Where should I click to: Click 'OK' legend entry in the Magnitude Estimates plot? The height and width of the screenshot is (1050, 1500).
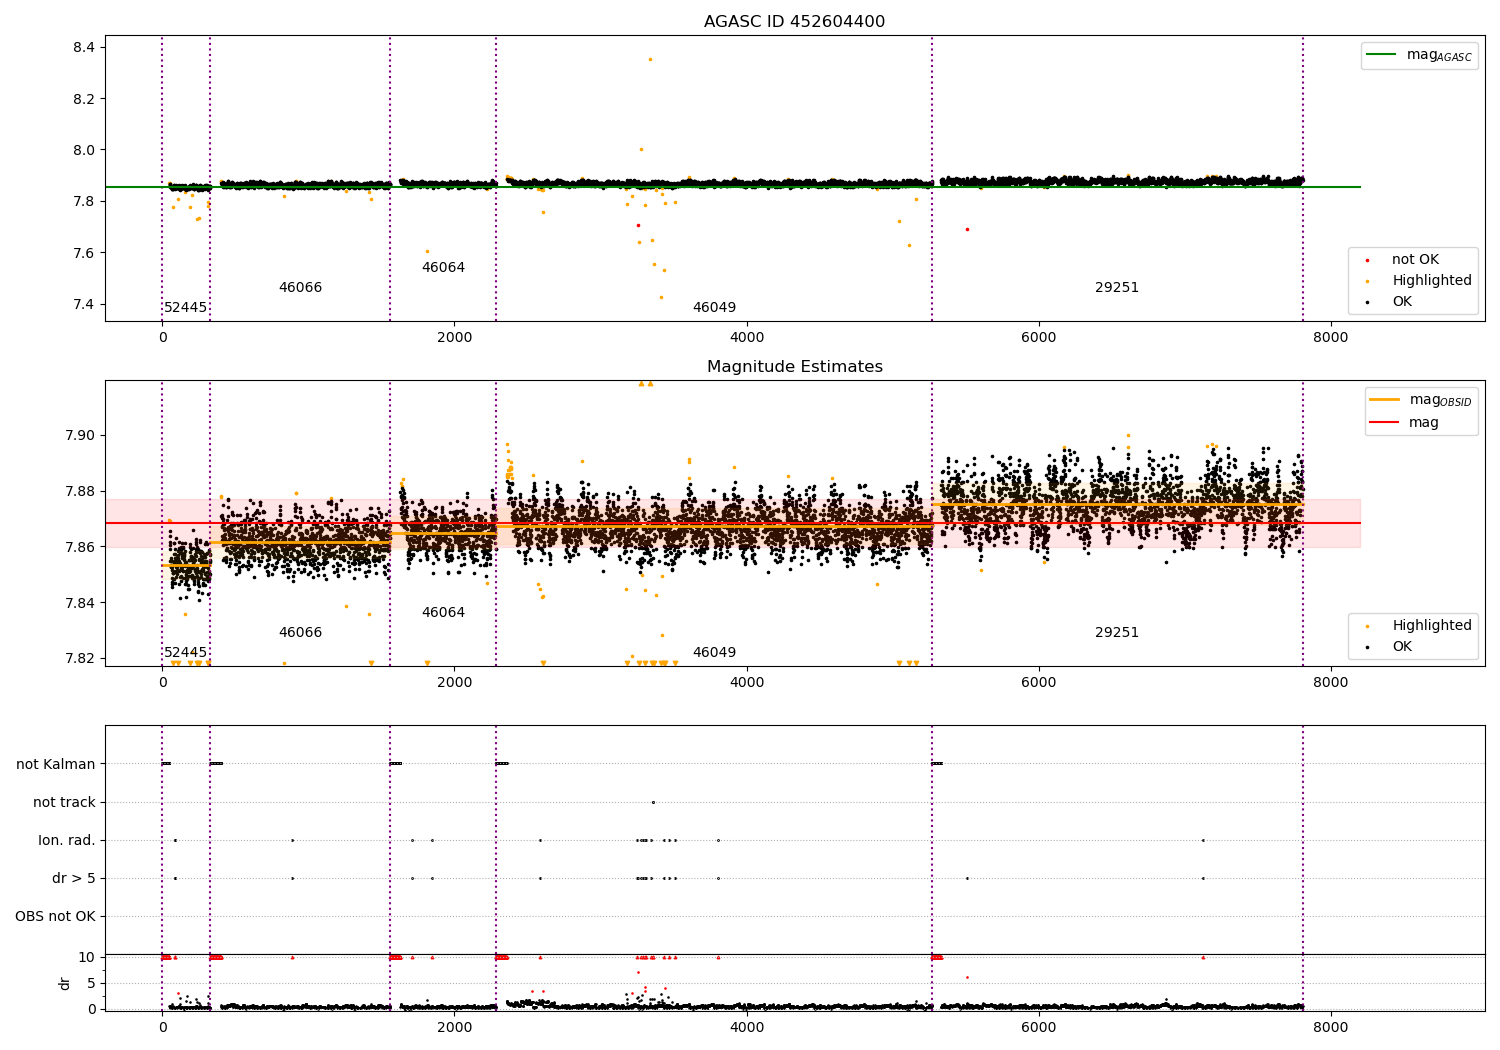pyautogui.click(x=1402, y=647)
